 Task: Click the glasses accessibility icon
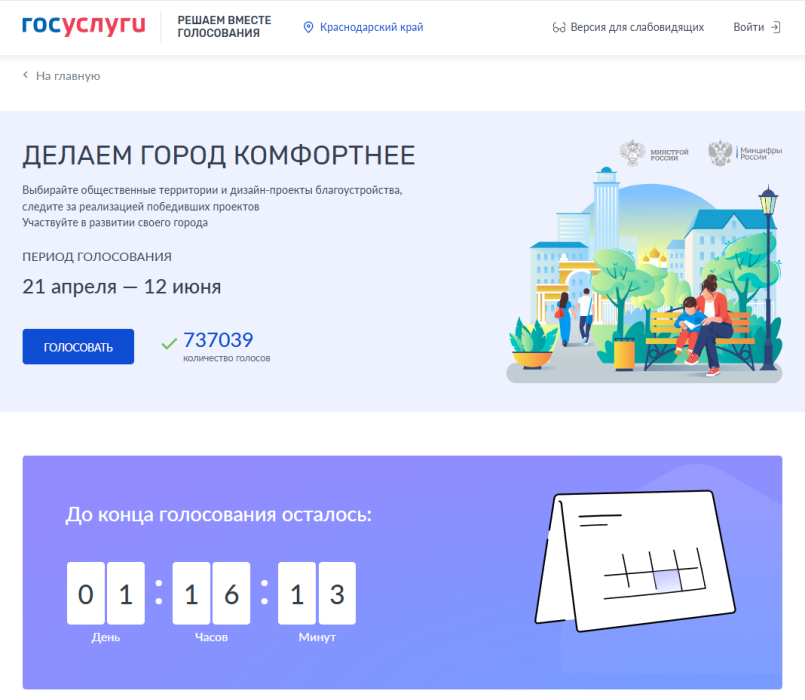click(559, 27)
